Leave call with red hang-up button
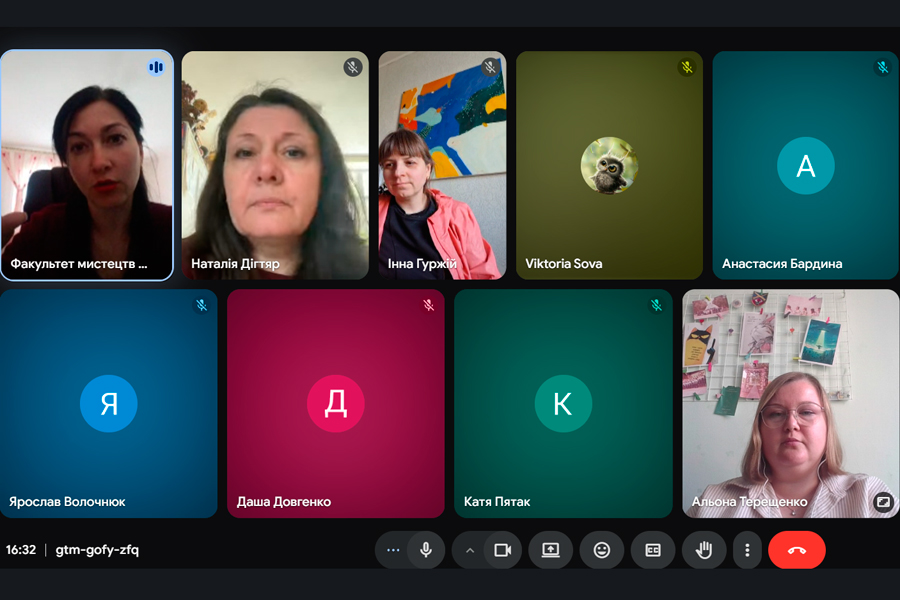The image size is (900, 600). 797,550
